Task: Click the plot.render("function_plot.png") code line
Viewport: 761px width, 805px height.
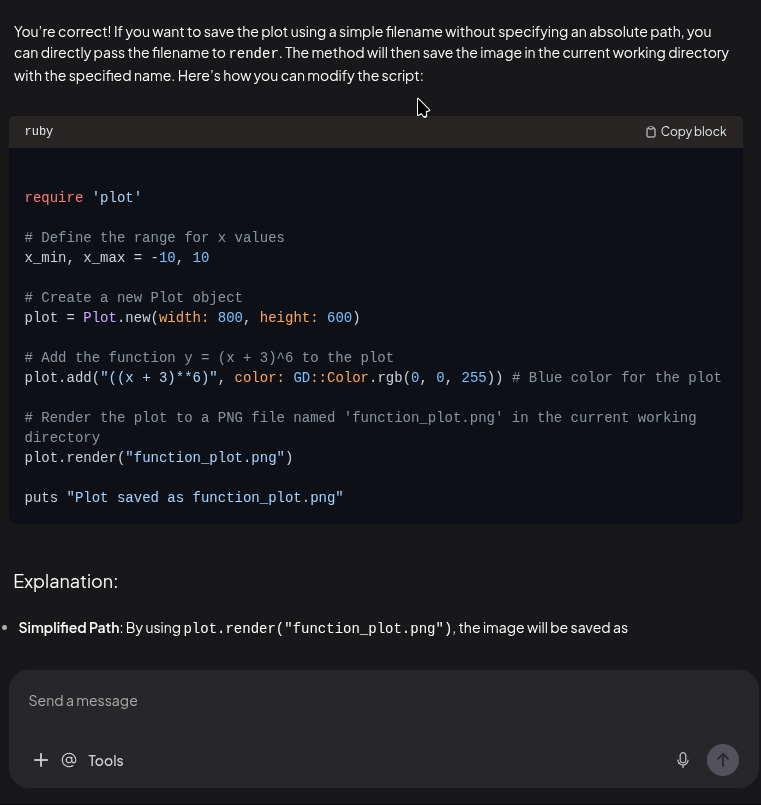Action: [x=159, y=458]
